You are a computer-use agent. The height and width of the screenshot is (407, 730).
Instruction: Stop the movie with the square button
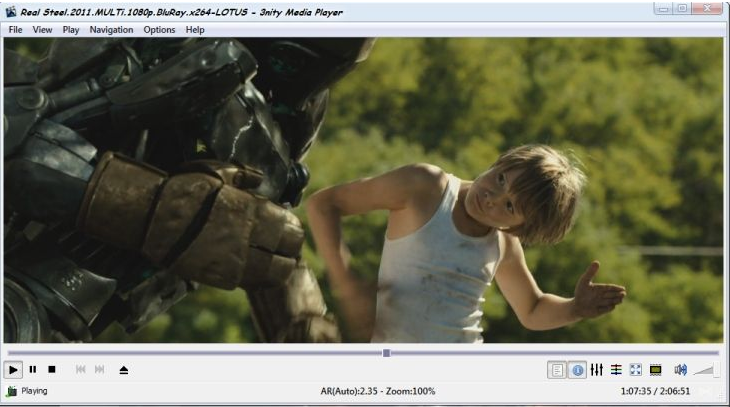tap(52, 370)
